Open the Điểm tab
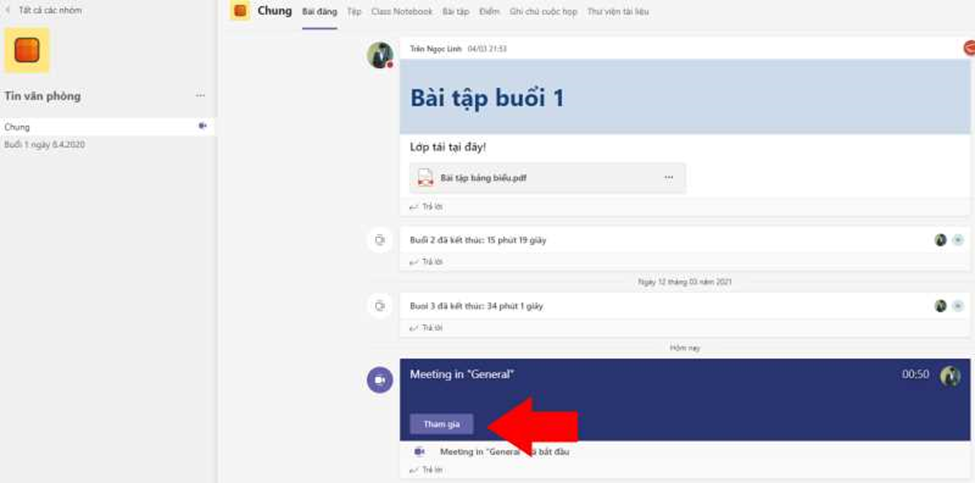Viewport: 975px width, 483px height. point(489,12)
